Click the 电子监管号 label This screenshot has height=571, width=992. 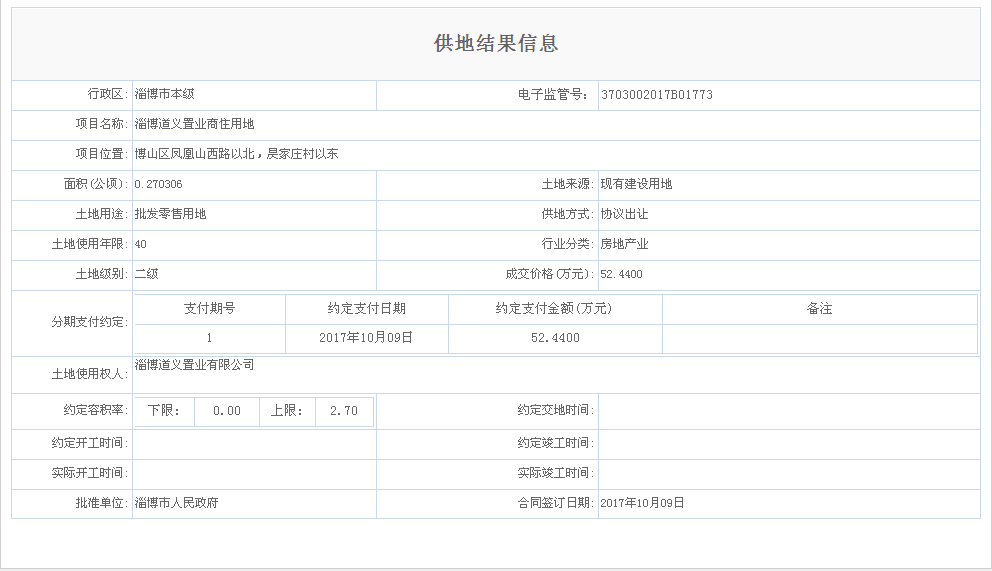[x=554, y=95]
